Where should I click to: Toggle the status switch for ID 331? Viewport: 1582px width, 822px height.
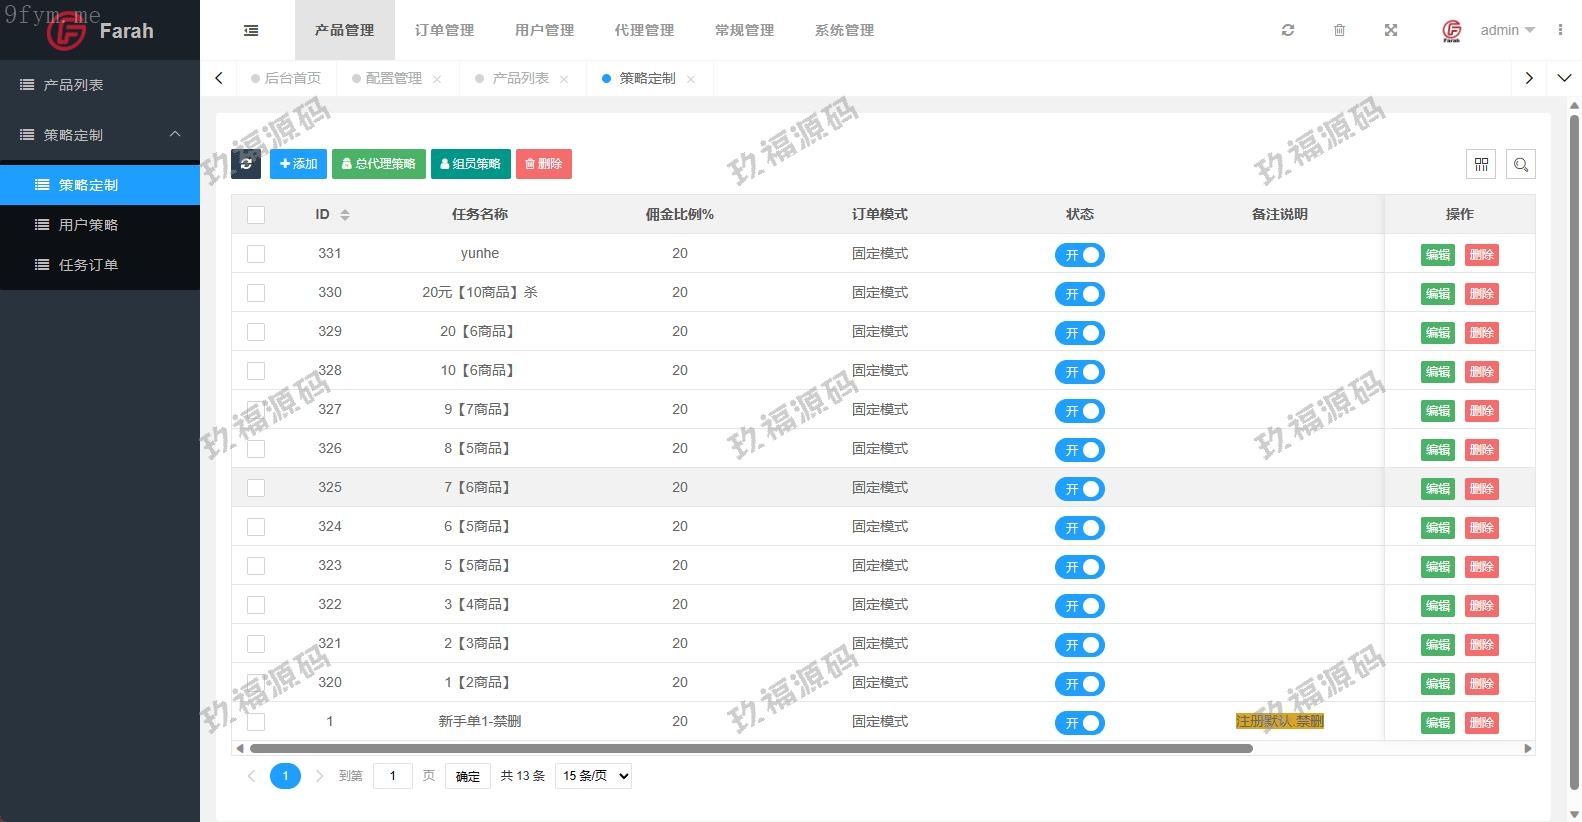(x=1079, y=255)
